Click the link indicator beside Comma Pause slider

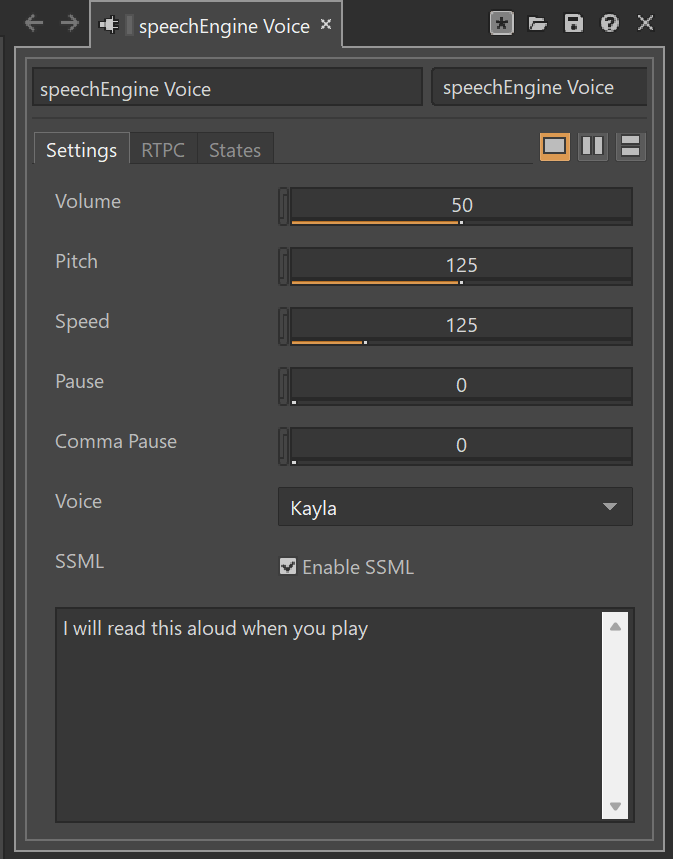click(283, 446)
